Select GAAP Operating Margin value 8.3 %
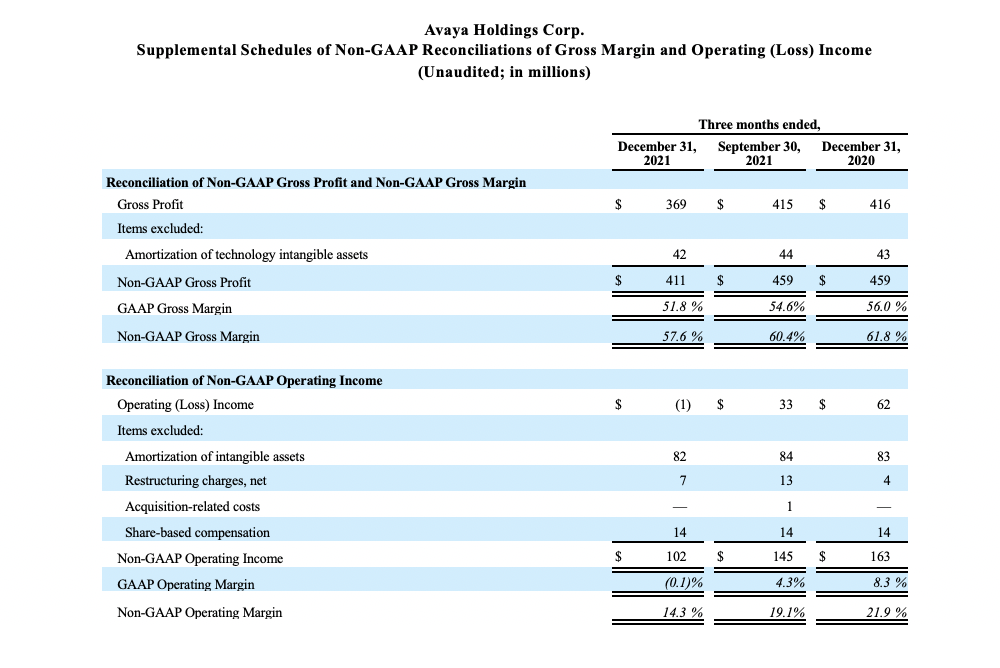The height and width of the screenshot is (668, 1000). [x=890, y=583]
